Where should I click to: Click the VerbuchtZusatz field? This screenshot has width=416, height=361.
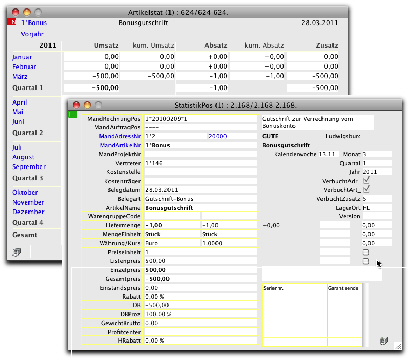[377, 199]
